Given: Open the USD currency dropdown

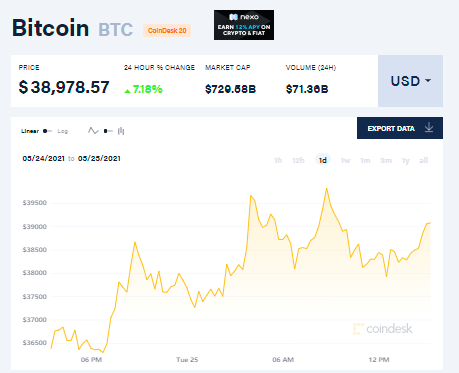Looking at the screenshot, I should point(410,81).
